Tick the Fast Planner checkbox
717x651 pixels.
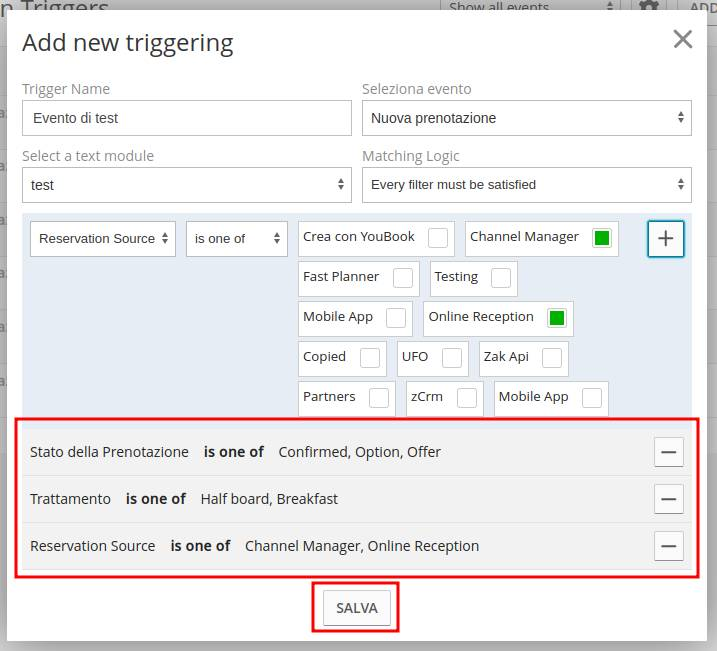coord(402,278)
